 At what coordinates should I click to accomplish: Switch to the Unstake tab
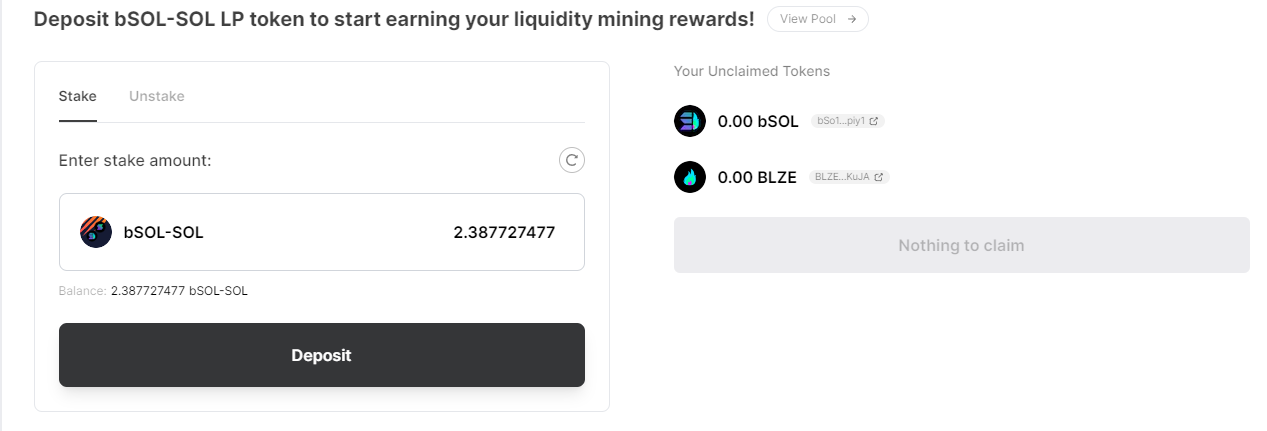pos(157,96)
